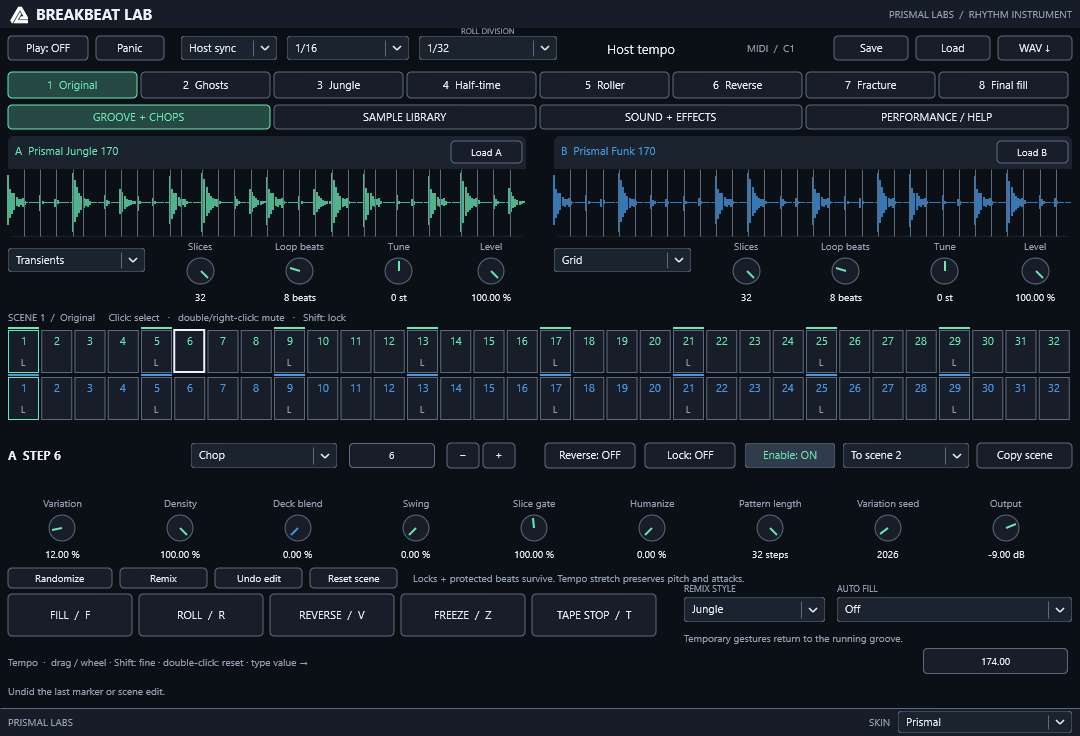Trigger the FREEZE / Z gesture
Screen dimensions: 1080x736
click(x=463, y=615)
